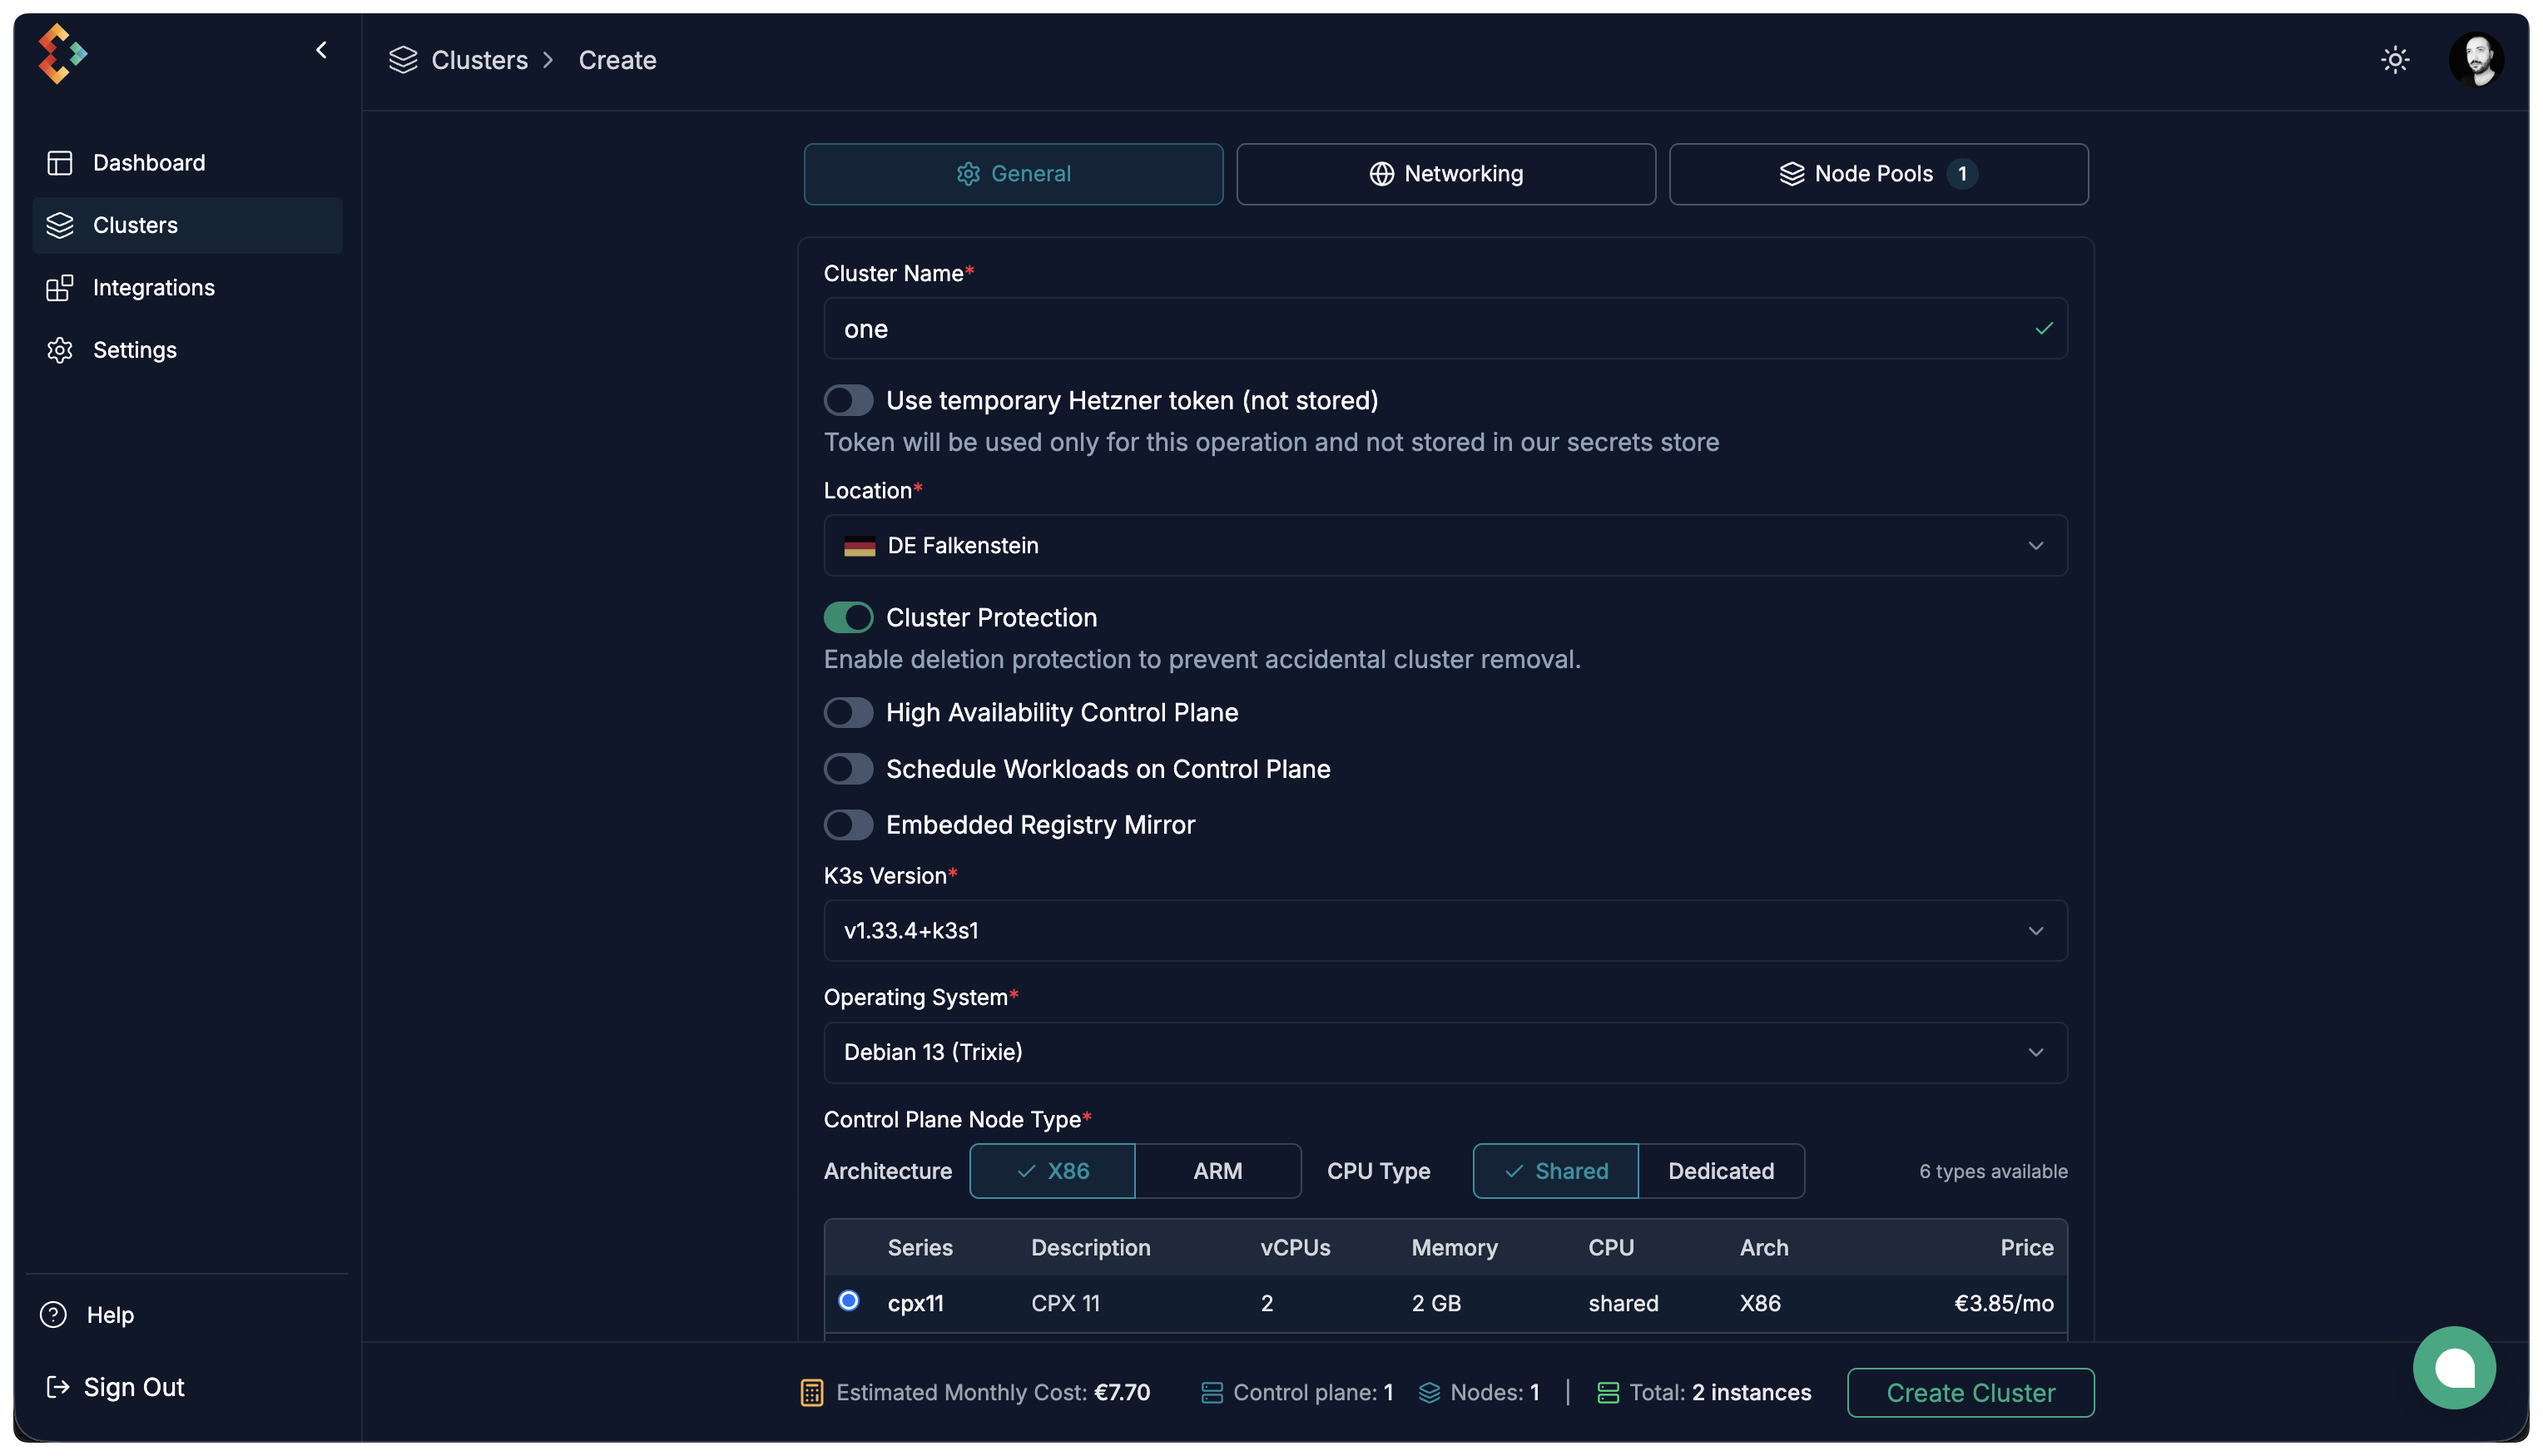This screenshot has height=1456, width=2543.
Task: Click the €3.85/mo price cell
Action: 2003,1303
